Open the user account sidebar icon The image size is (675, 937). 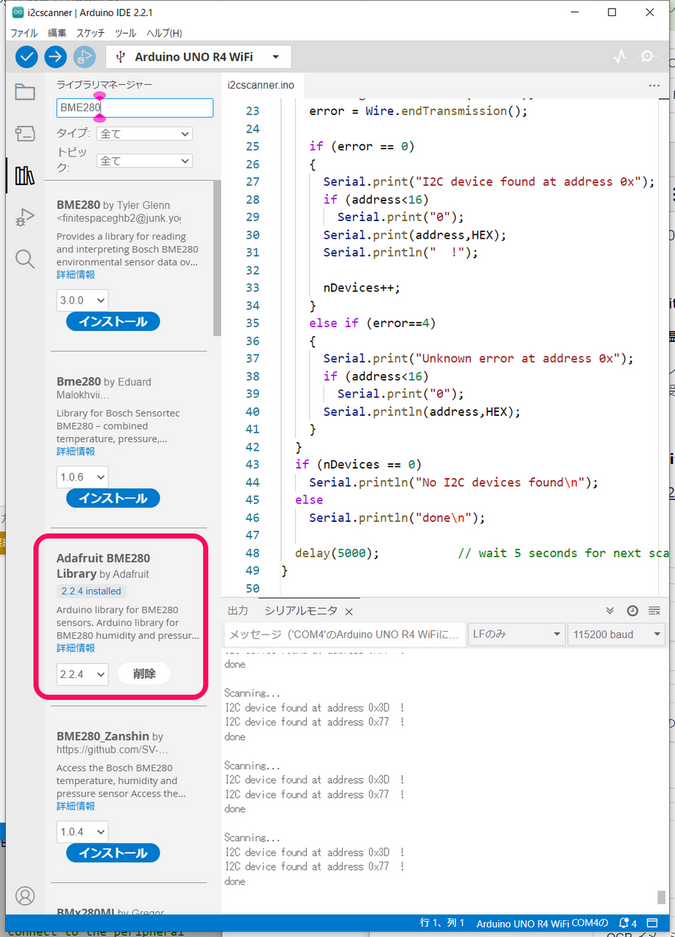24,895
